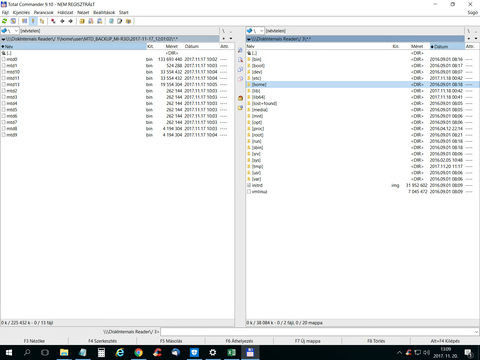The width and height of the screenshot is (480, 360).
Task: Open Settings gear on the taskbar
Action: pyautogui.click(x=213, y=352)
